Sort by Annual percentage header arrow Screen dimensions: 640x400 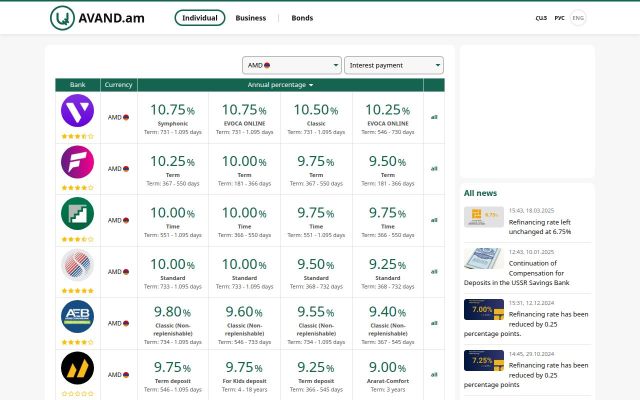click(x=311, y=85)
